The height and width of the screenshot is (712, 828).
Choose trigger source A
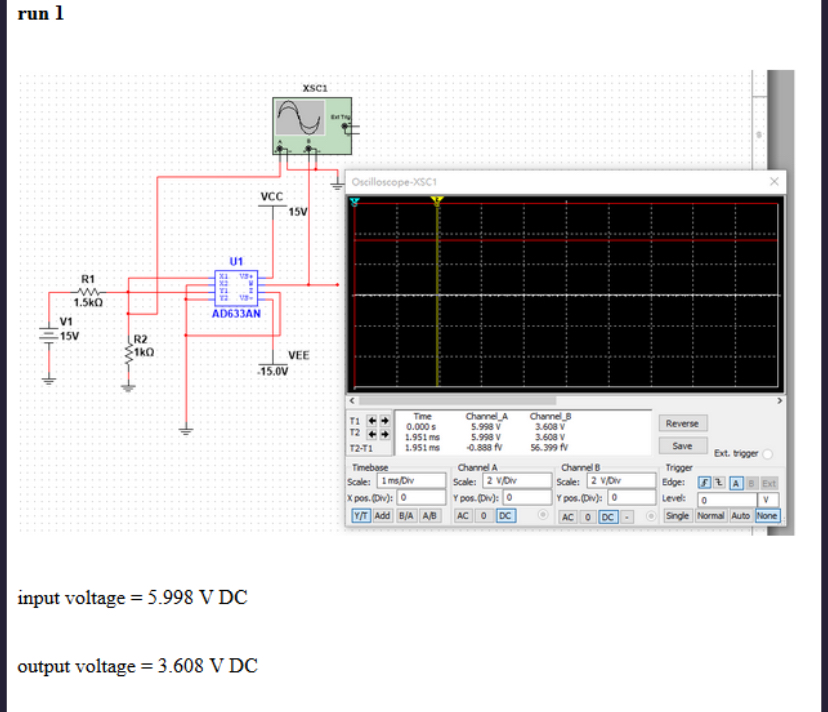(736, 483)
